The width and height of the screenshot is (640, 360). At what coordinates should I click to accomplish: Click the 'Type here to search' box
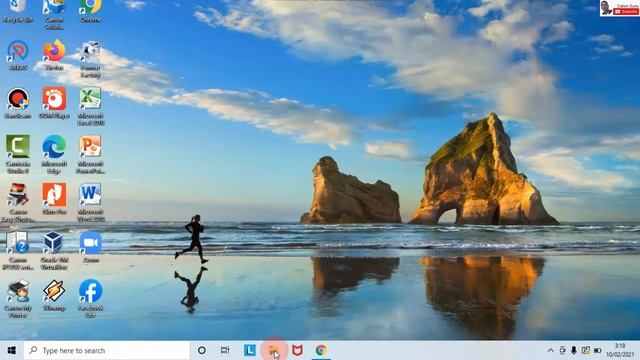coord(107,350)
